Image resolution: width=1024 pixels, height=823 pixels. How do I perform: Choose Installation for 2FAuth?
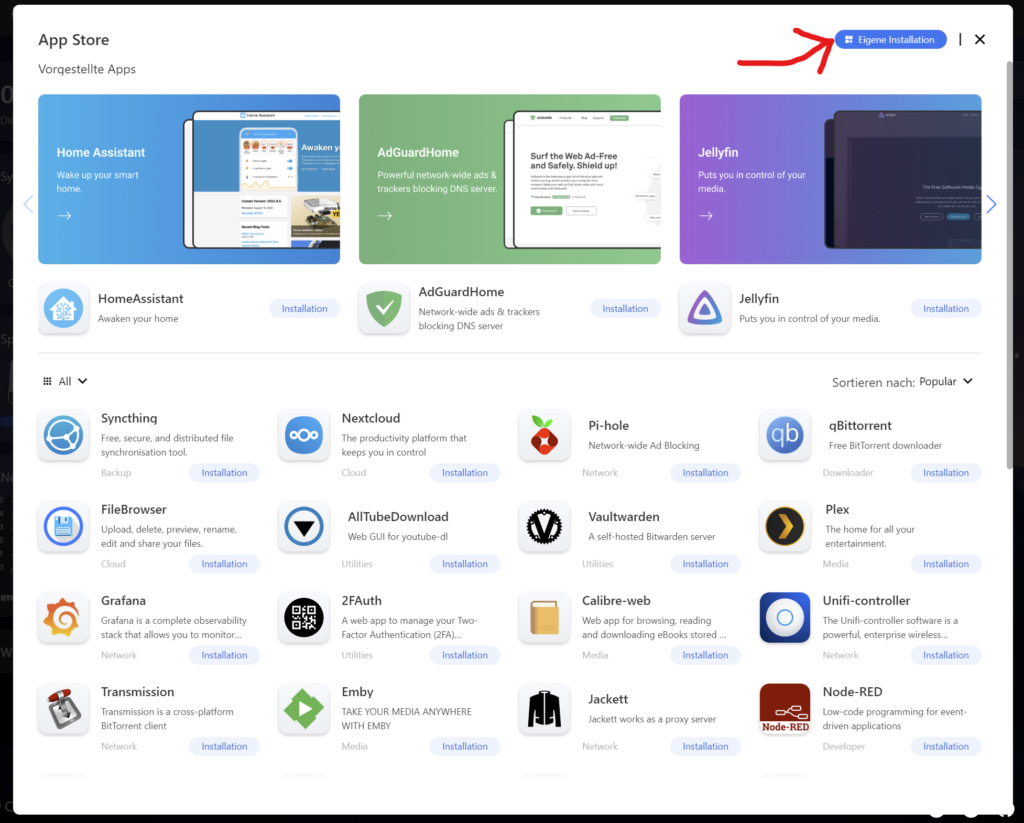464,655
